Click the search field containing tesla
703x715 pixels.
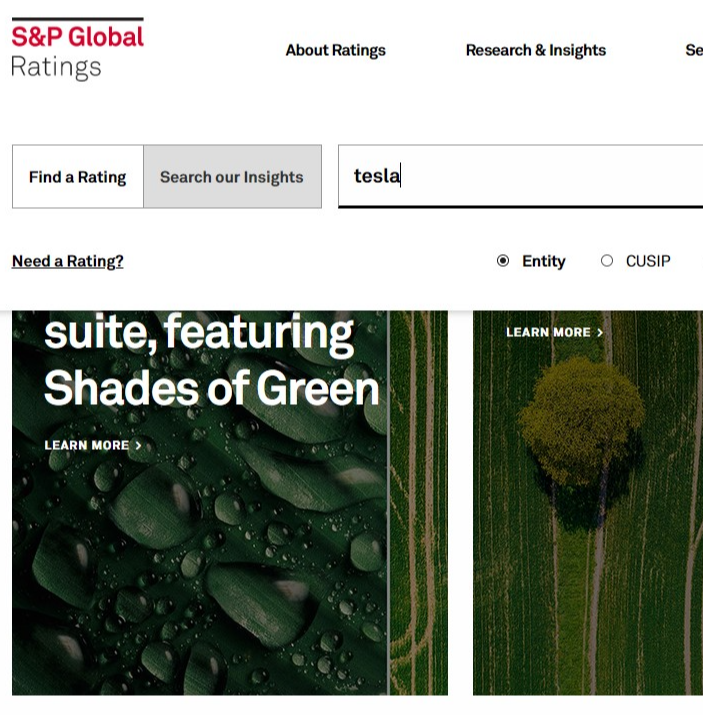coord(520,176)
